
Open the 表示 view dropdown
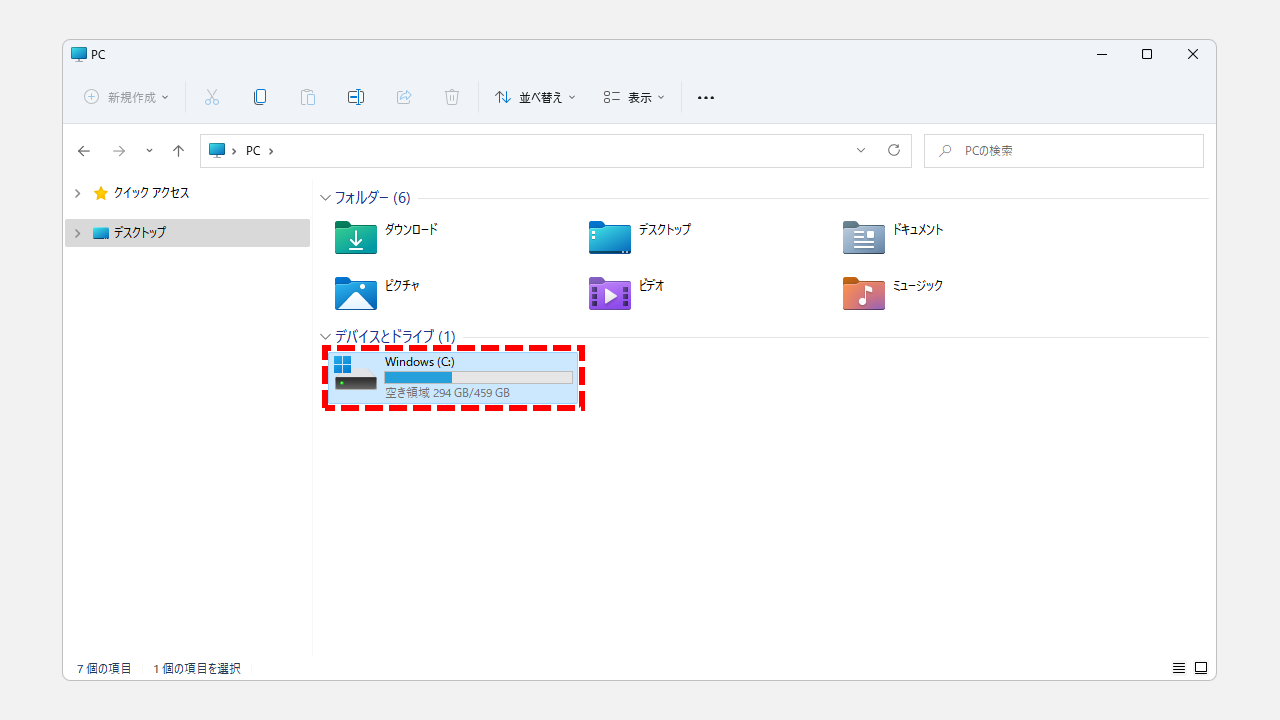(x=633, y=97)
